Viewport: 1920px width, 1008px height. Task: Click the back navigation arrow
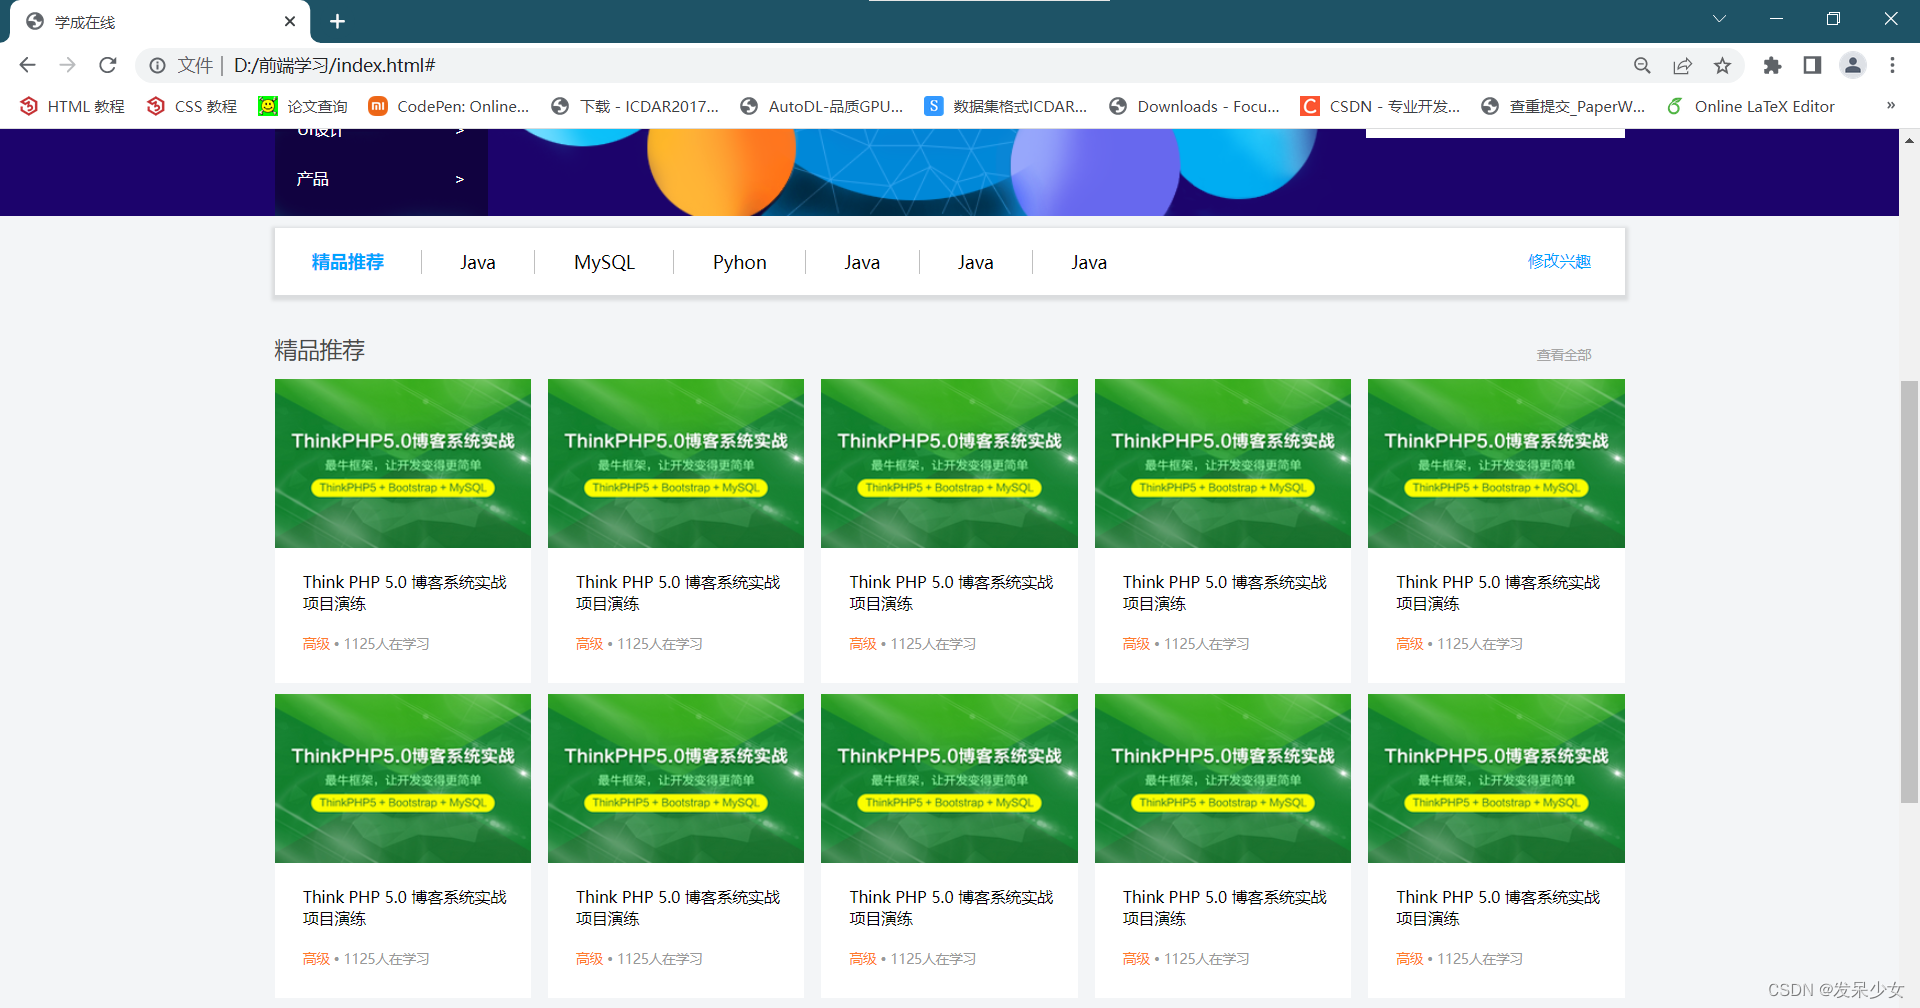[27, 65]
